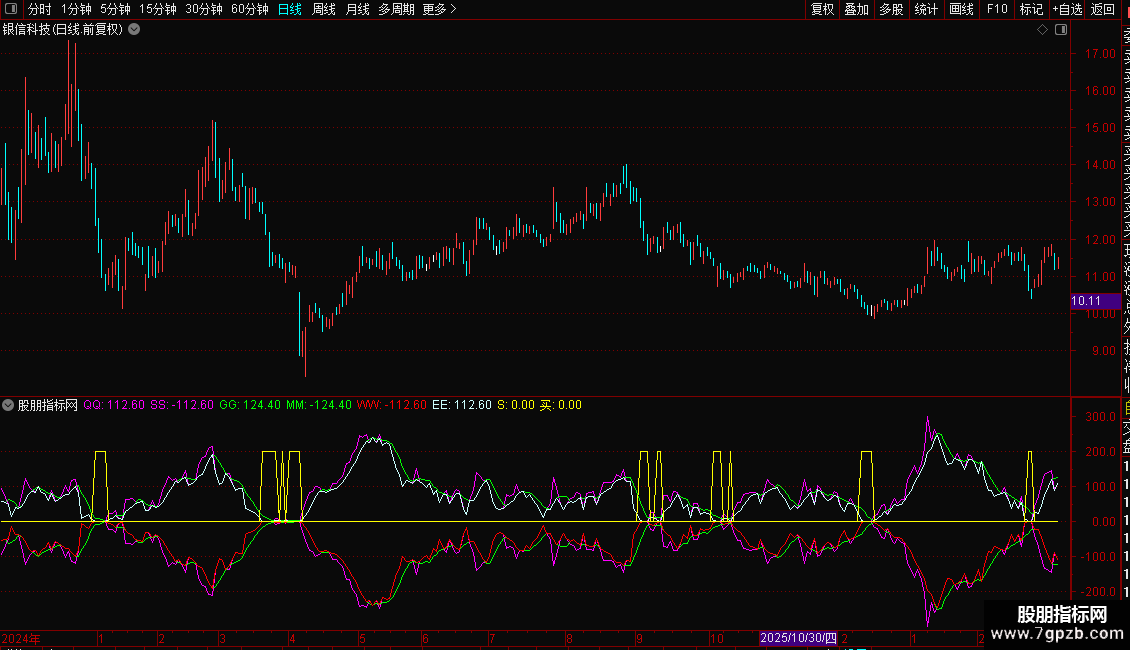The height and width of the screenshot is (650, 1130).
Task: Switch to the 周线 weekly tab
Action: 324,9
